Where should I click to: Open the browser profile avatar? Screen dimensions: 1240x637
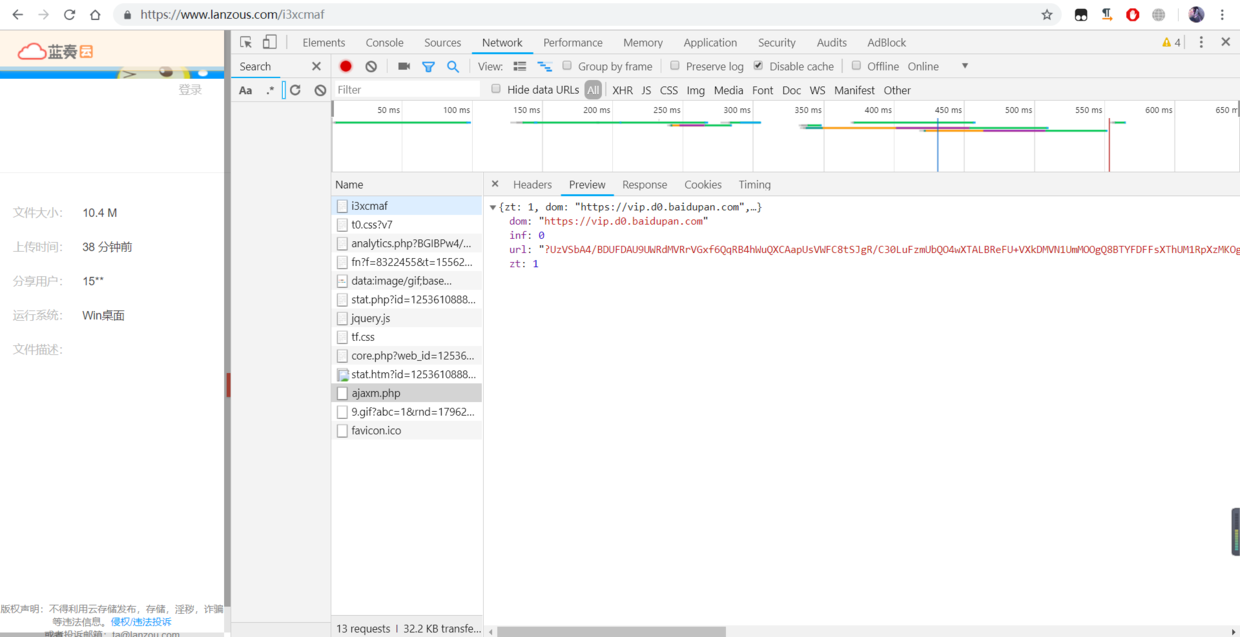pyautogui.click(x=1196, y=15)
